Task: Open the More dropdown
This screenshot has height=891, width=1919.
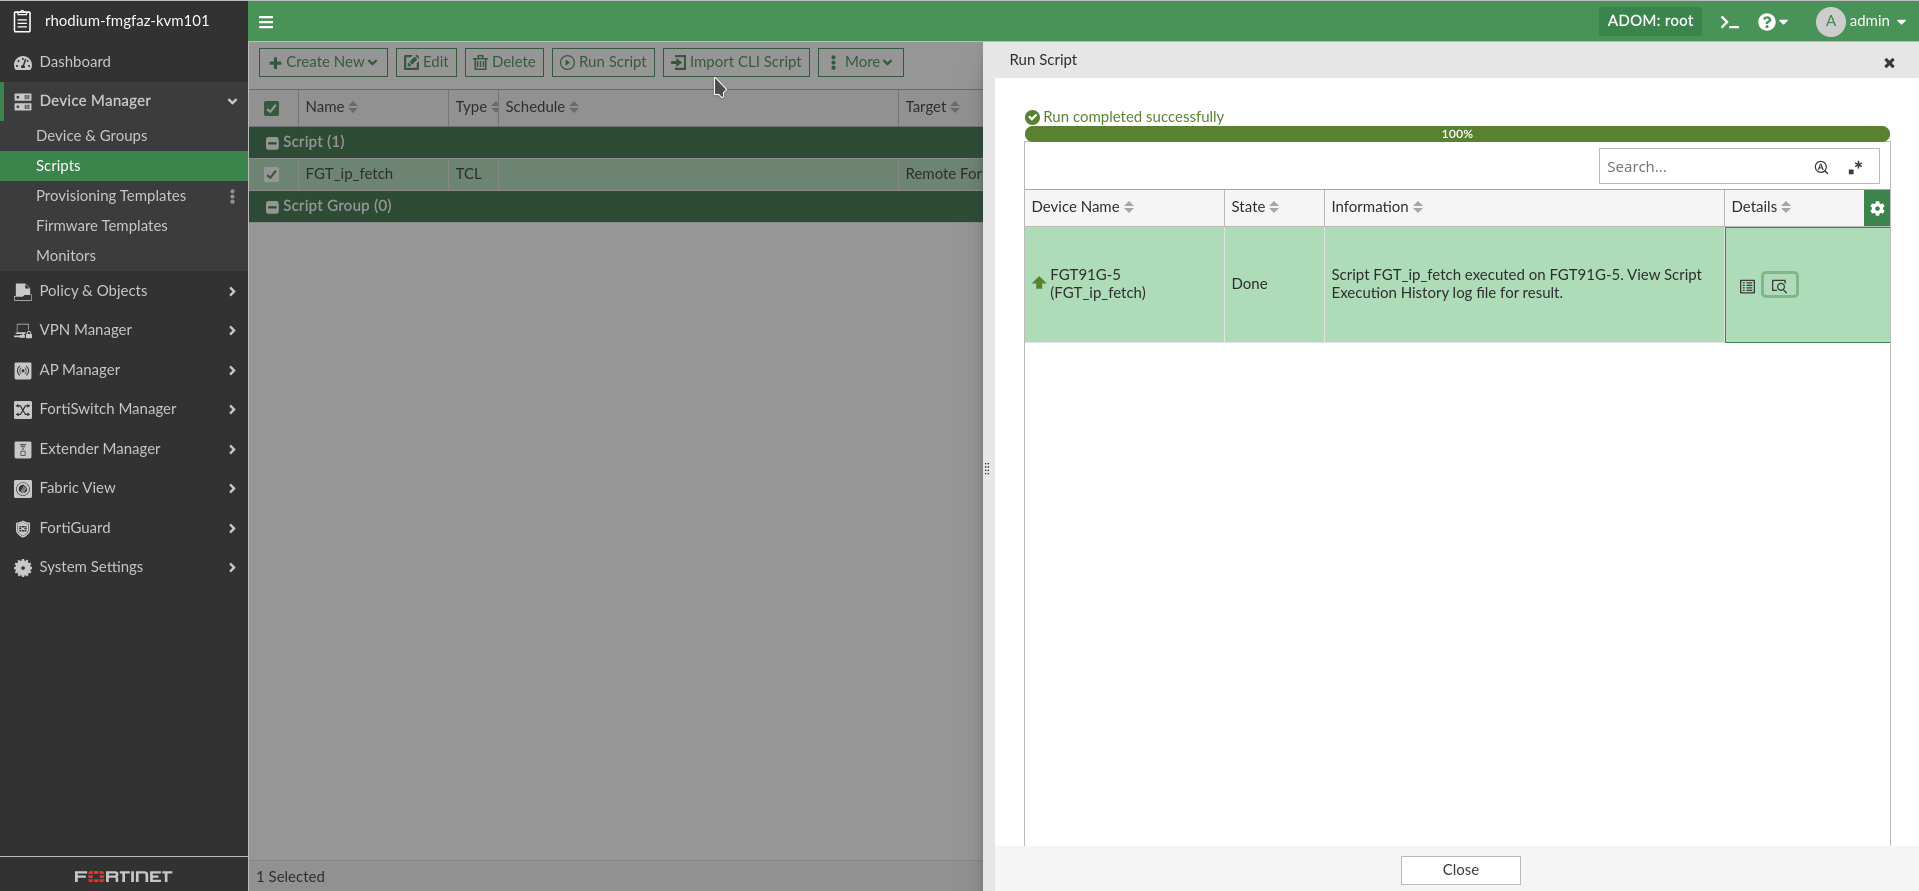Action: coord(860,62)
